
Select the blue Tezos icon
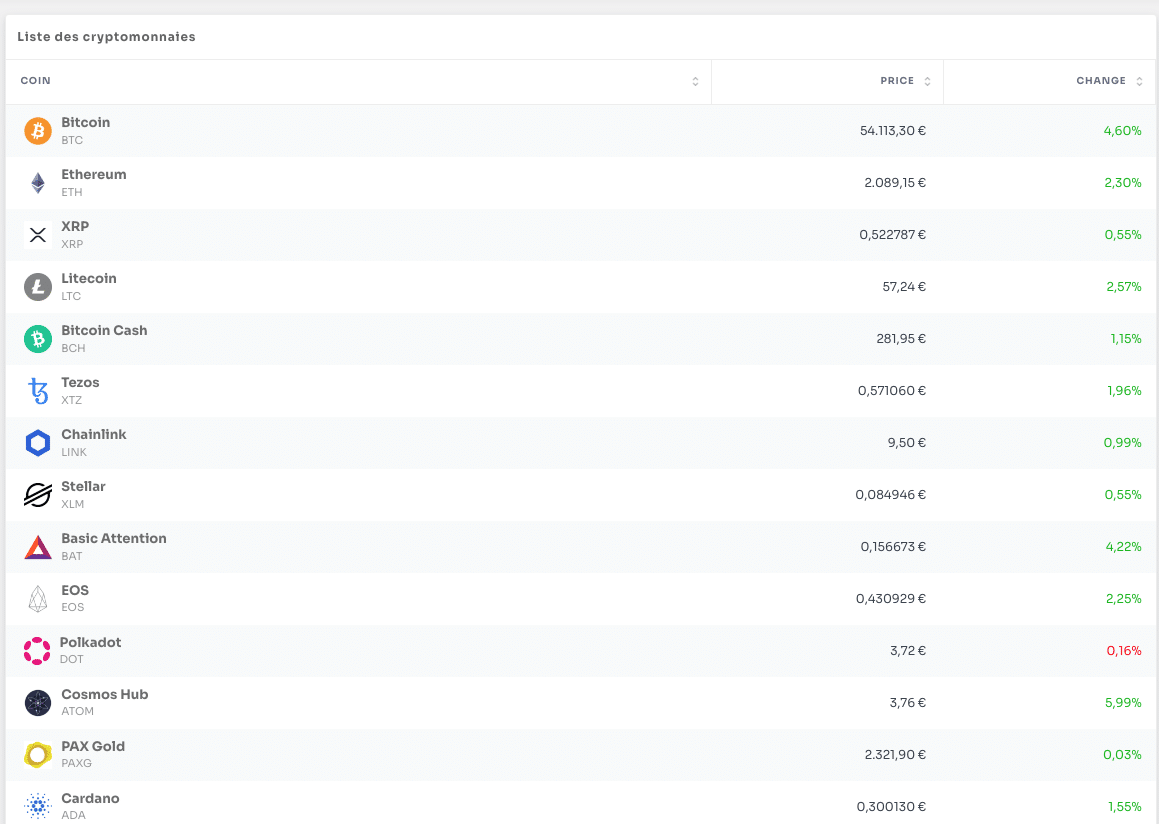(x=38, y=391)
